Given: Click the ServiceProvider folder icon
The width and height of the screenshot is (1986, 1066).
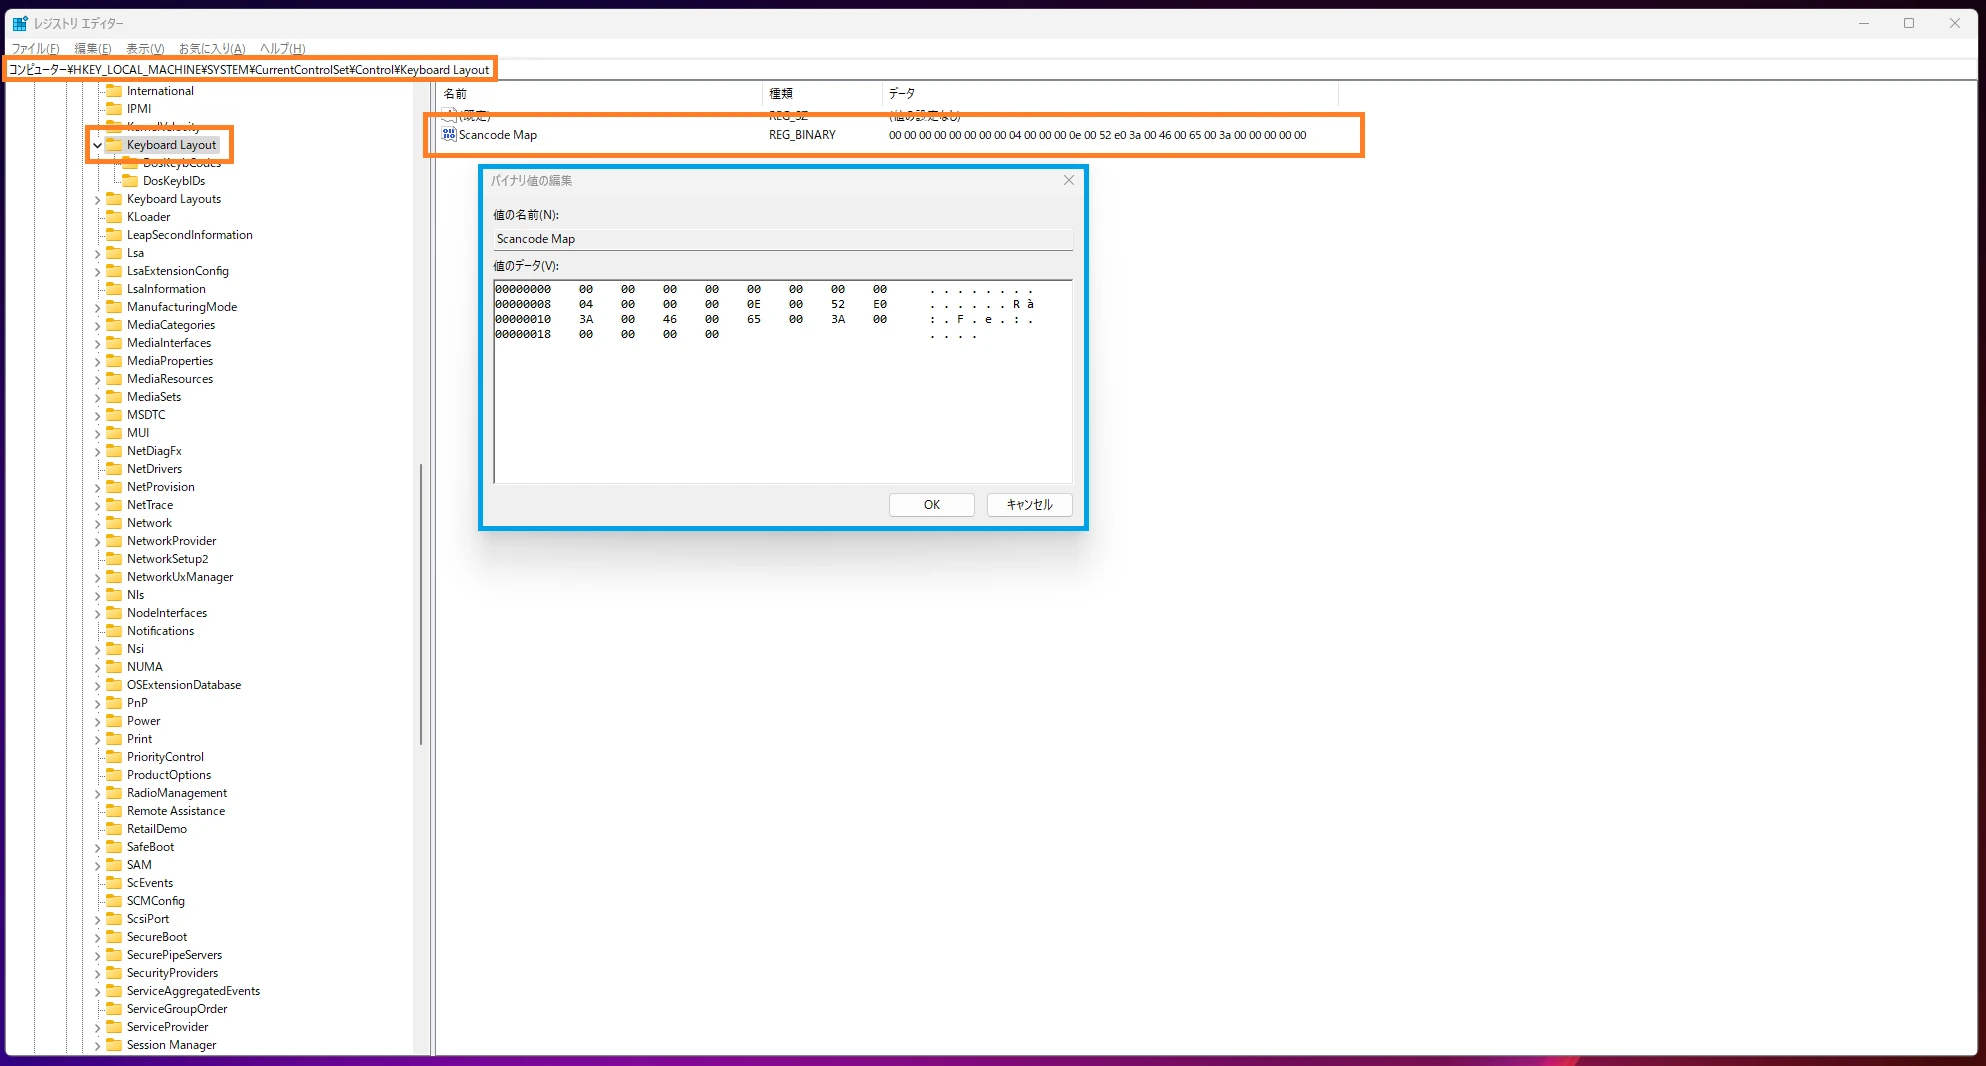Looking at the screenshot, I should tap(114, 1027).
